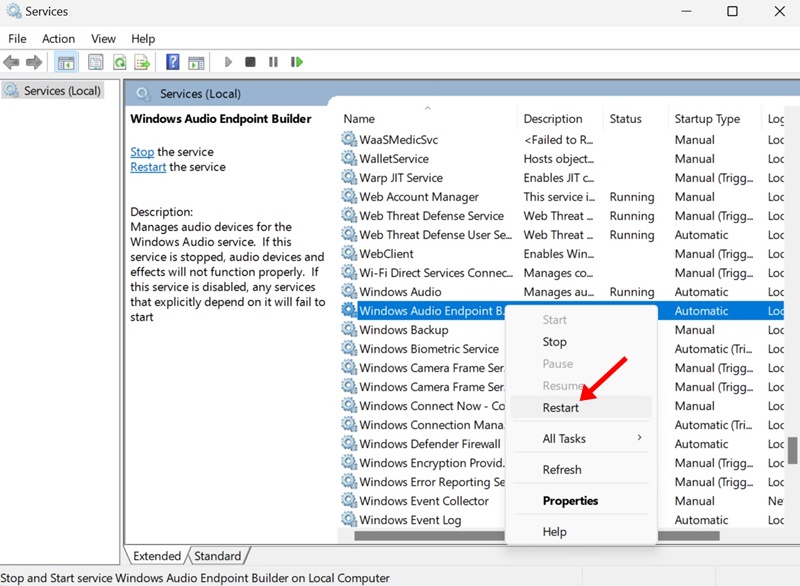
Task: Switch to the Standard tab
Action: coord(217,556)
